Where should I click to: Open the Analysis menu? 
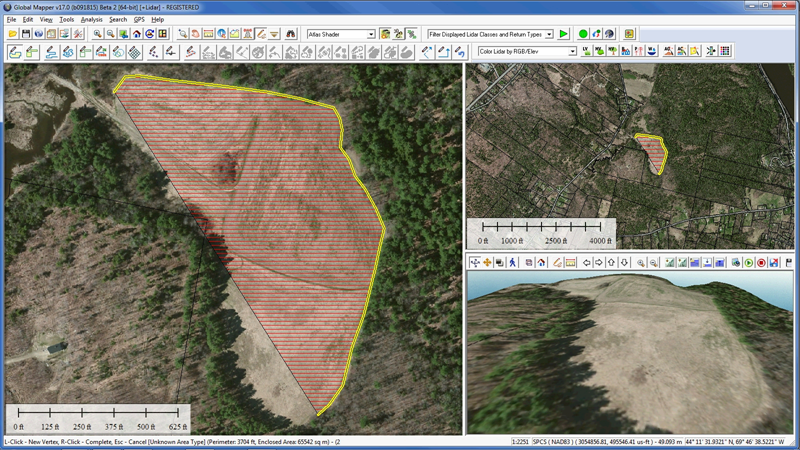point(91,19)
